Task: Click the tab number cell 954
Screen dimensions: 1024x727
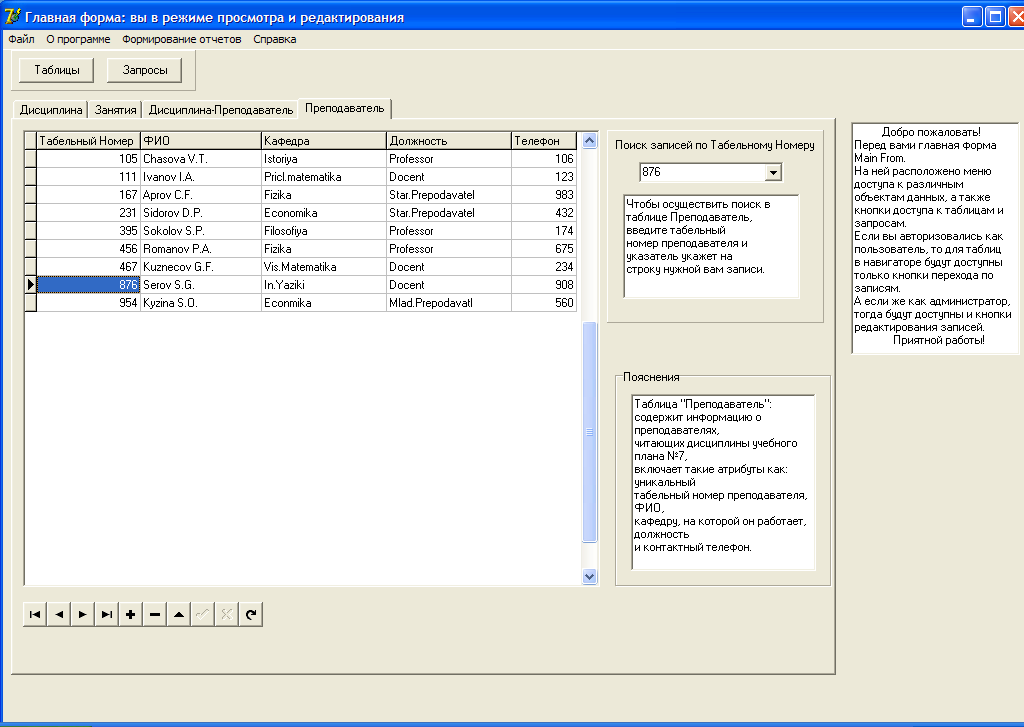Action: pos(88,303)
